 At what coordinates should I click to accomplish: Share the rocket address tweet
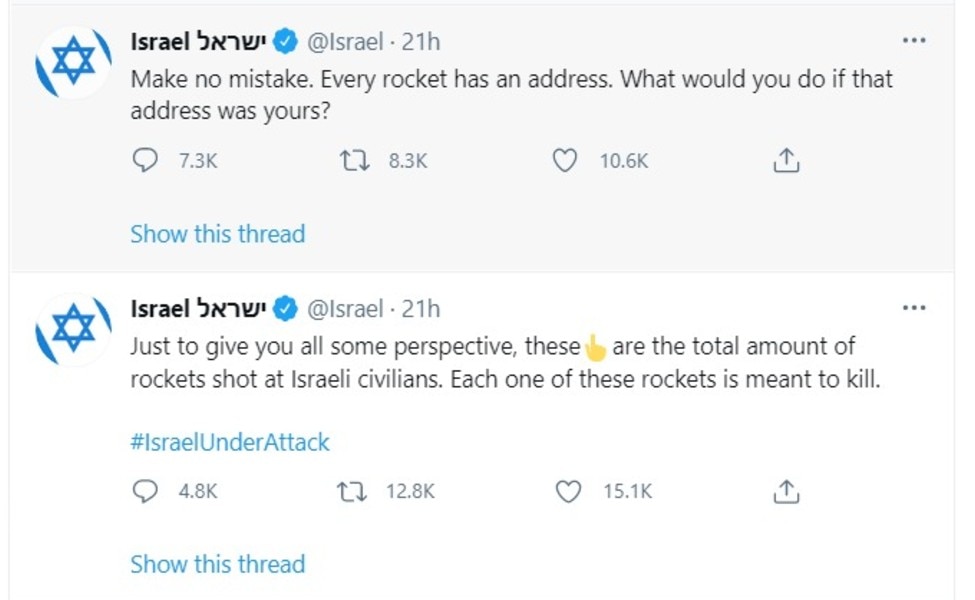point(786,159)
